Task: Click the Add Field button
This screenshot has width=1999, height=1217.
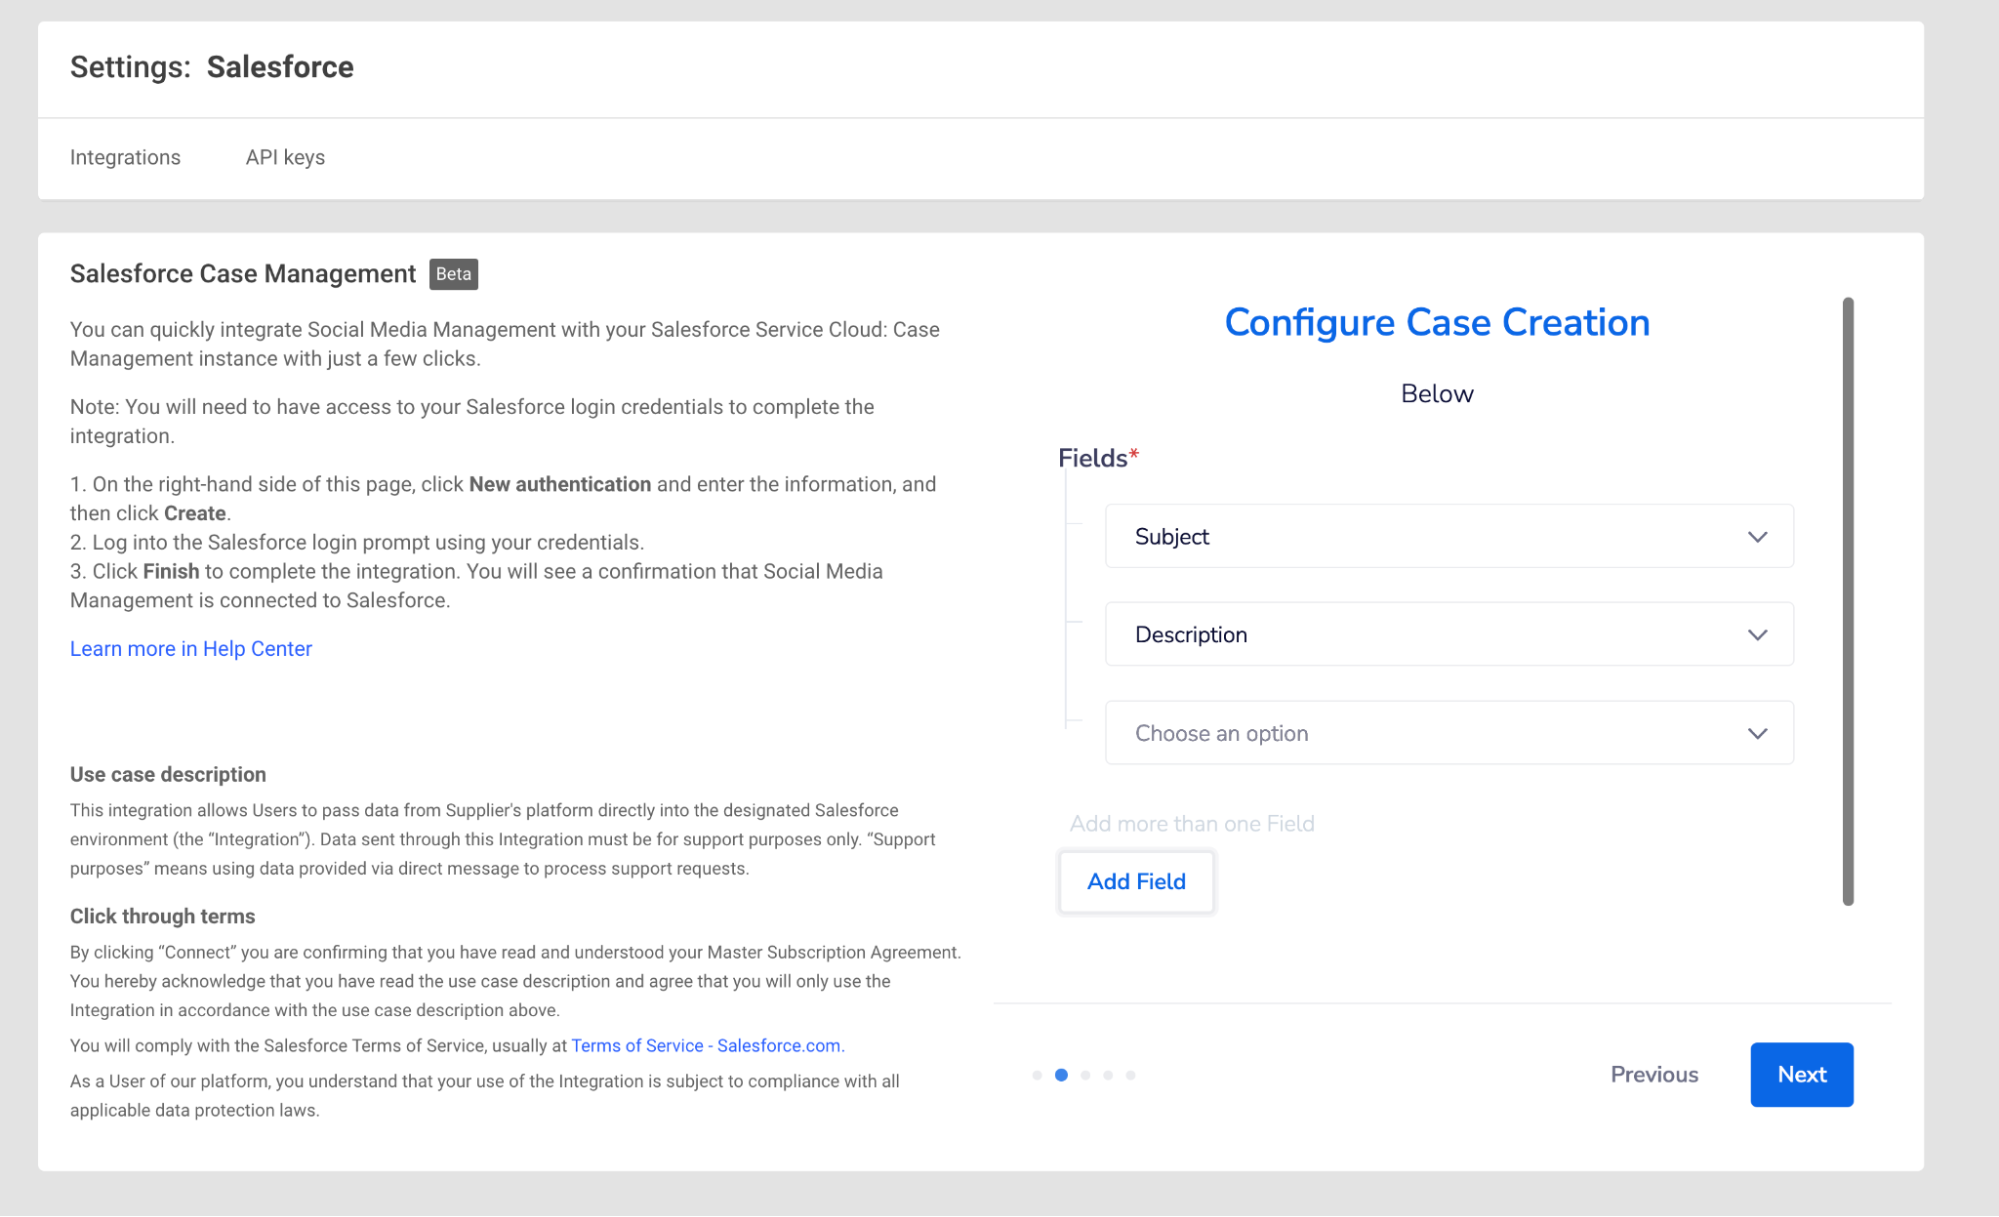Action: point(1136,881)
